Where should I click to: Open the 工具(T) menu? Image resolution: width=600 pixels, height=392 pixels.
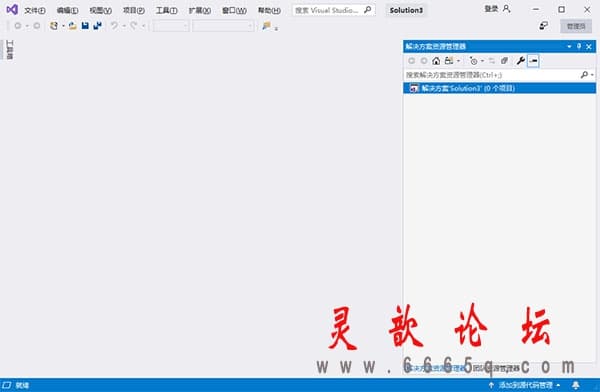(166, 10)
